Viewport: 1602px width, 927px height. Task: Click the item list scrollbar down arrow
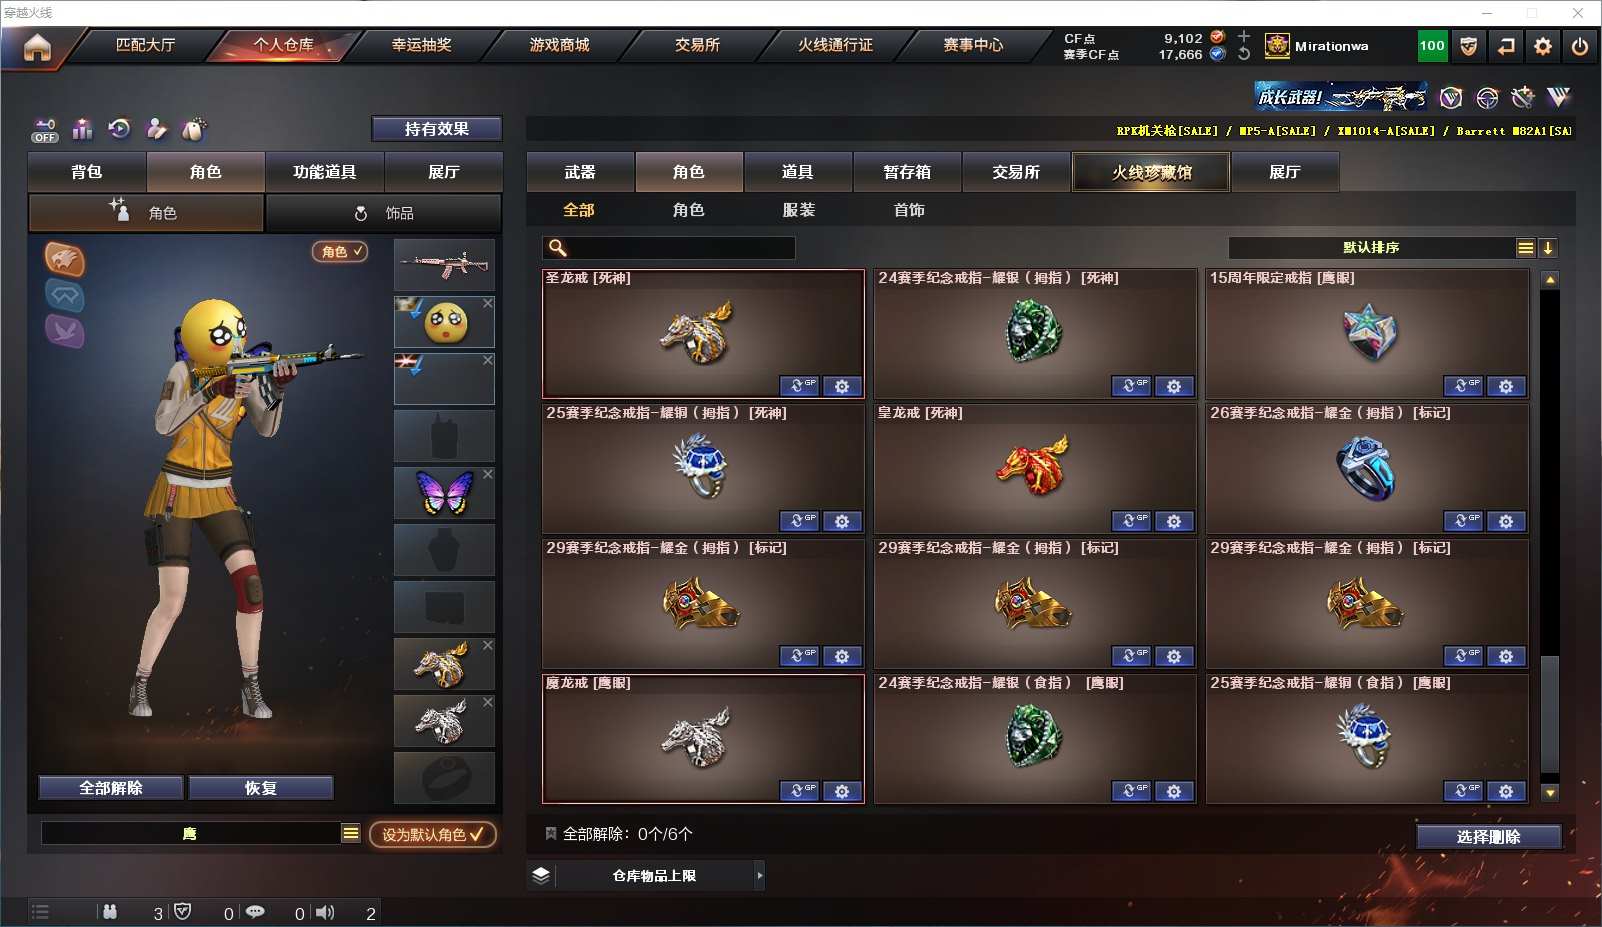(x=1550, y=793)
